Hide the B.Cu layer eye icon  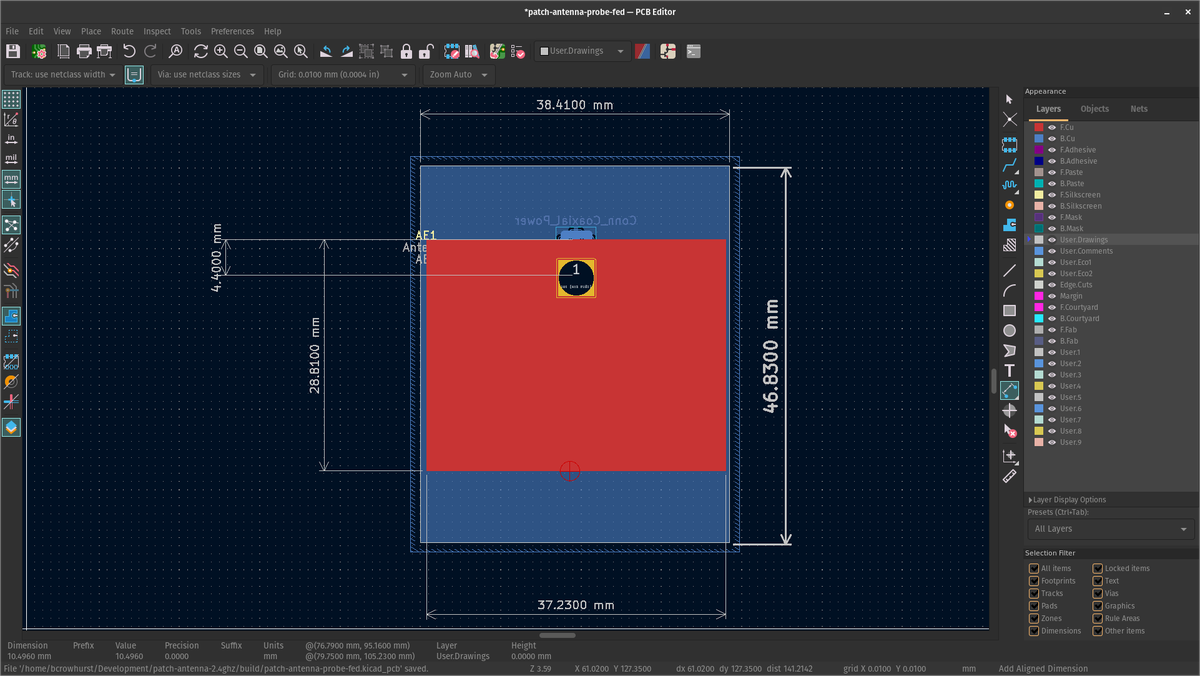1052,139
